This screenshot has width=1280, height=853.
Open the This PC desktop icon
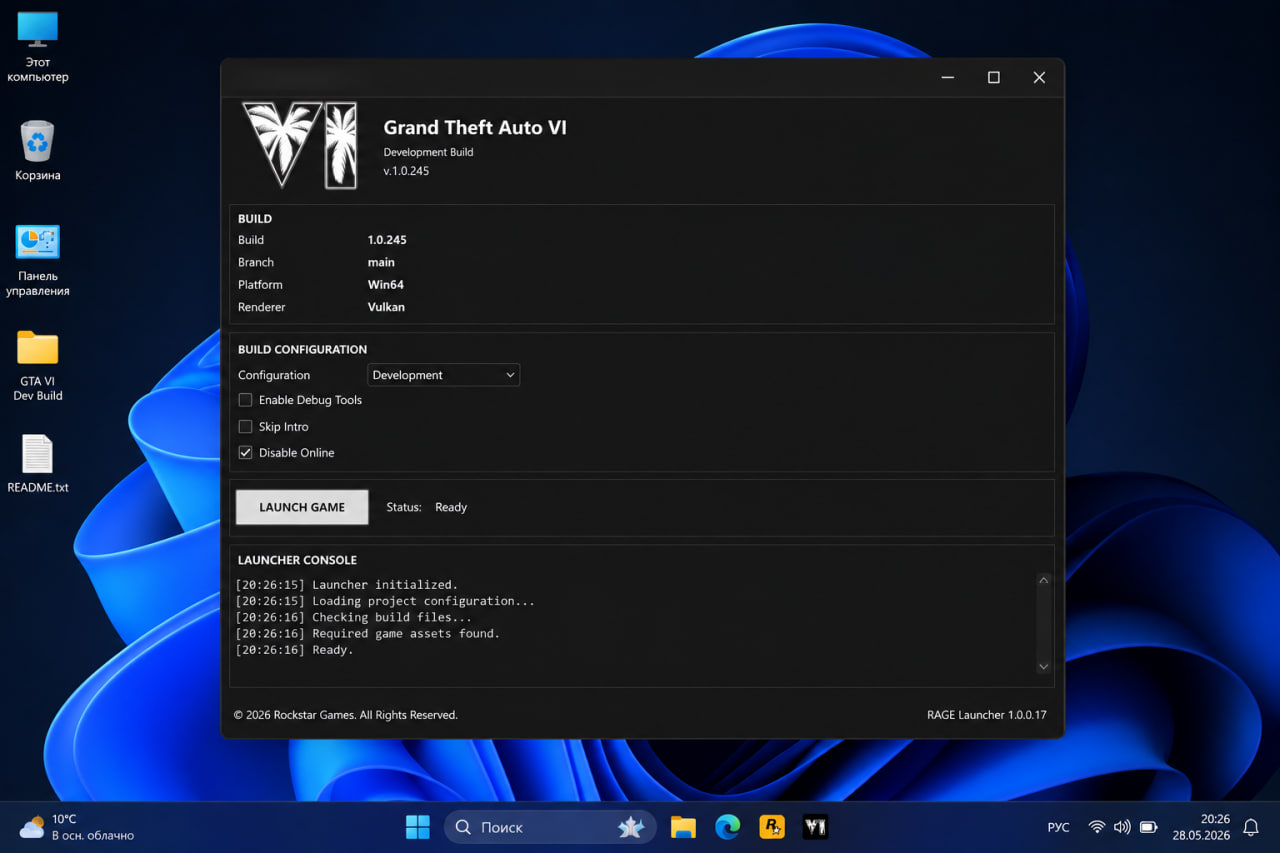[x=38, y=47]
